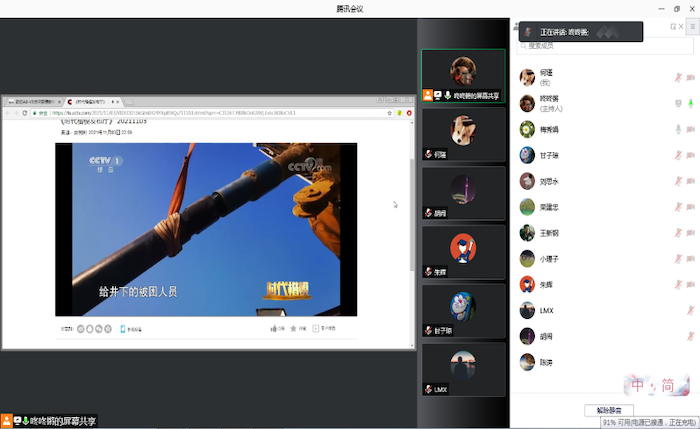
Task: Select the tower avatar video tile
Action: [x=463, y=193]
